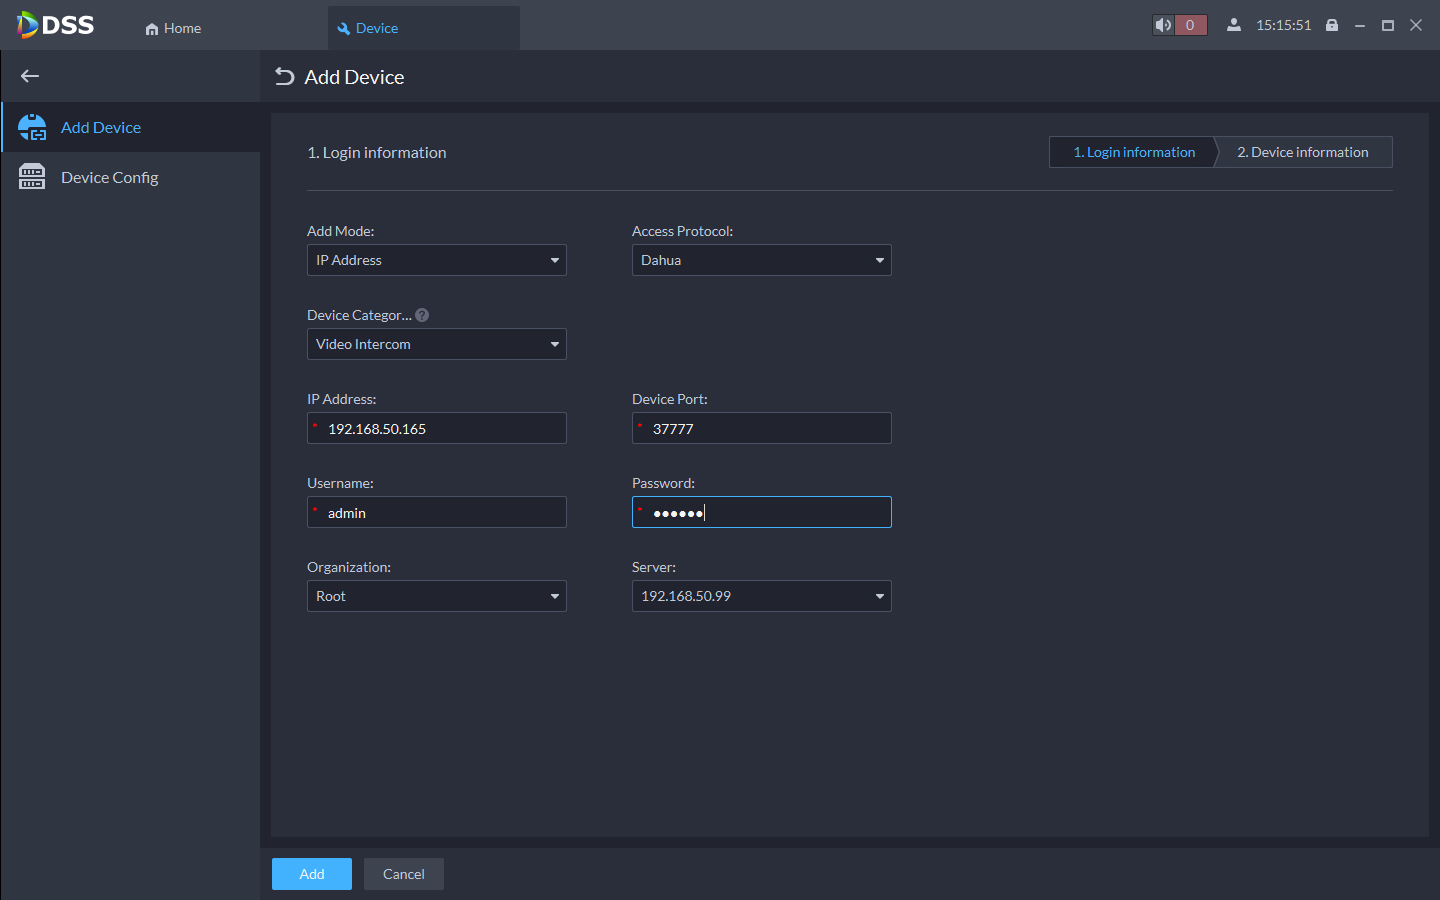Click return icon beside Add Device title
Screen dimensions: 1440x900
(x=285, y=77)
